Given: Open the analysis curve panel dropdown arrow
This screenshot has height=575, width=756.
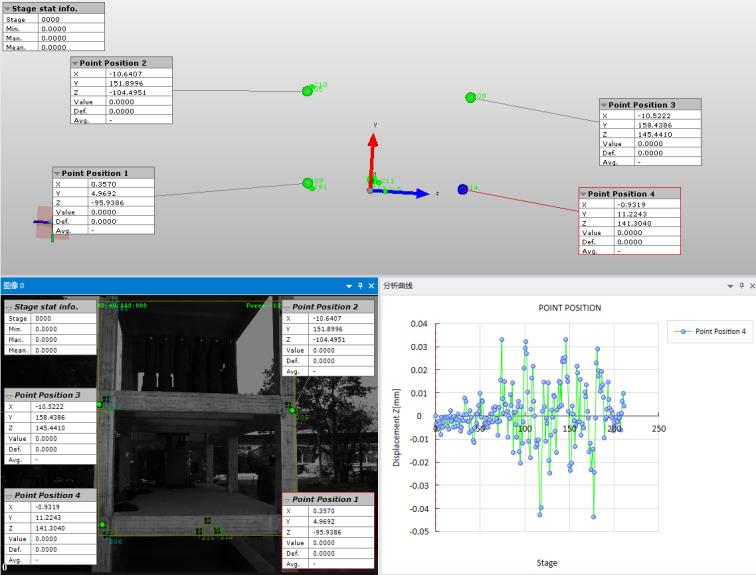Looking at the screenshot, I should coord(730,286).
